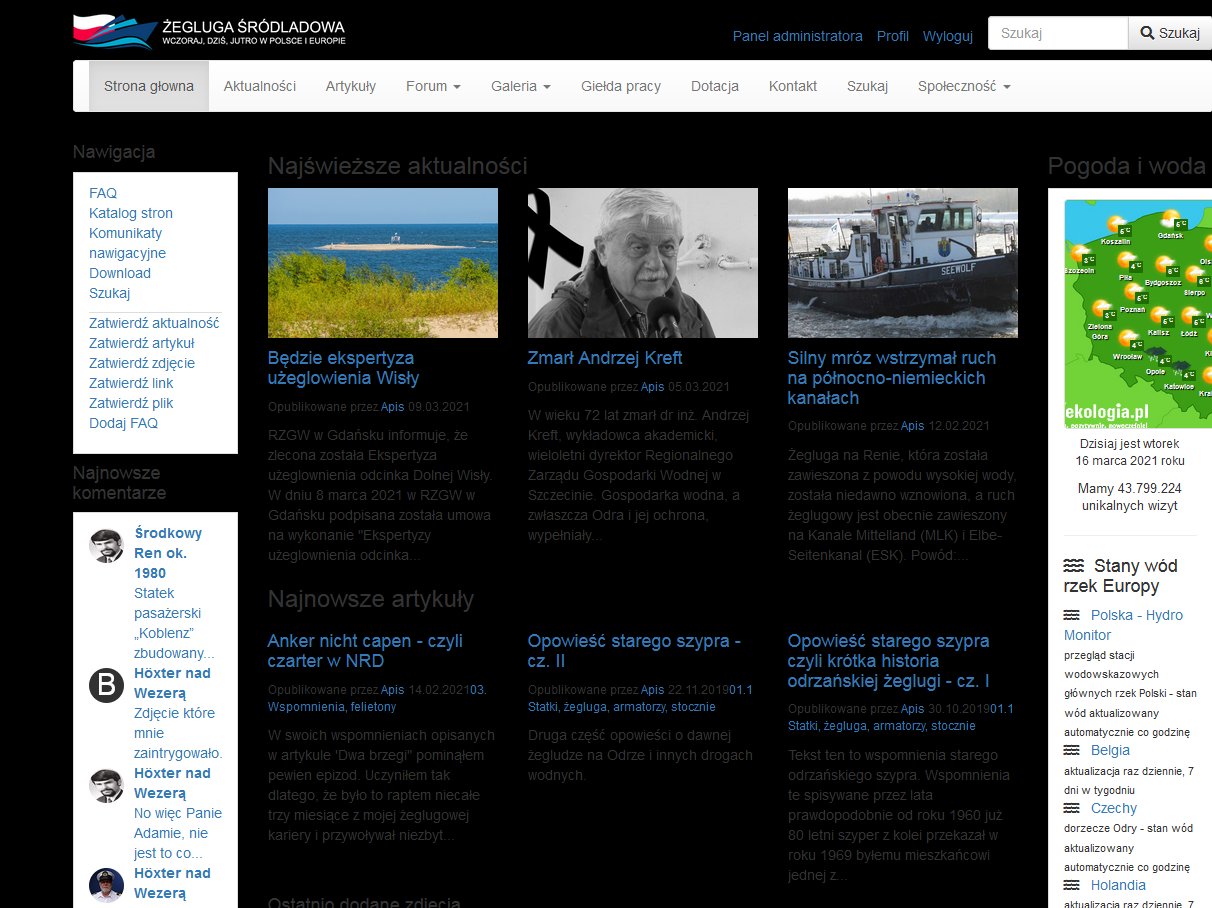Click the wave icon beside Belgia
The image size is (1212, 908).
1072,750
